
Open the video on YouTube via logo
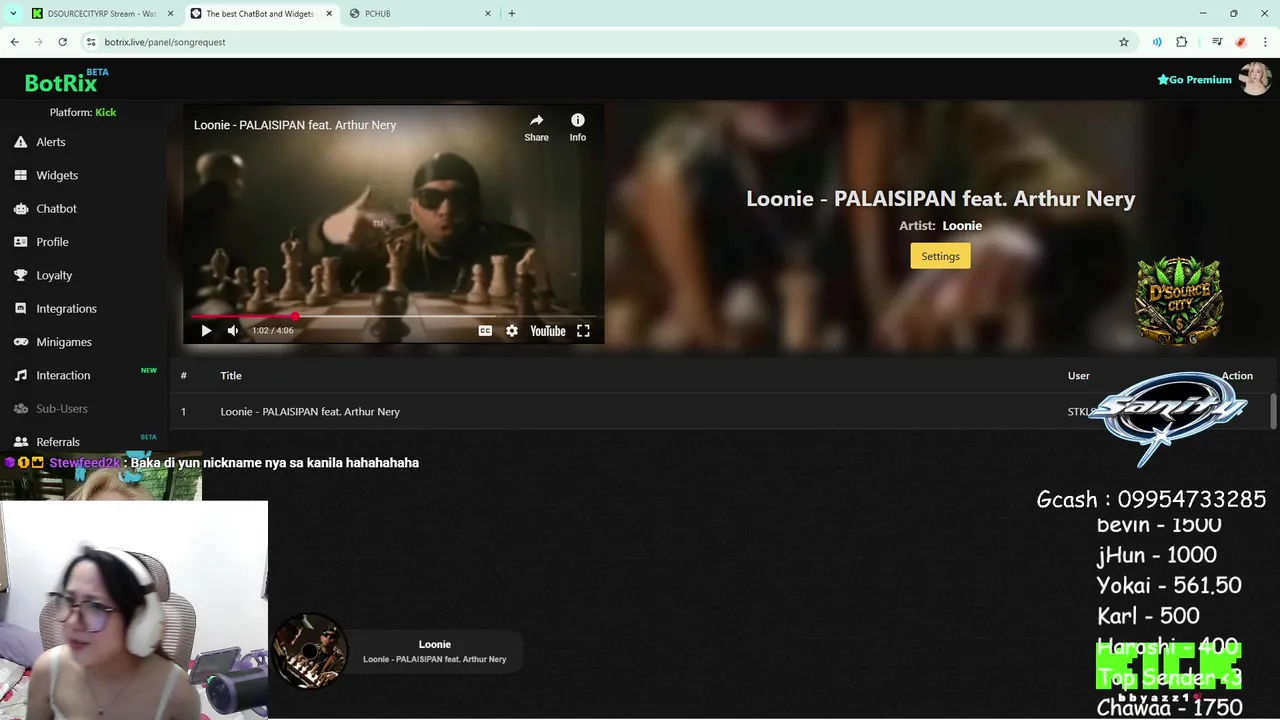point(547,331)
